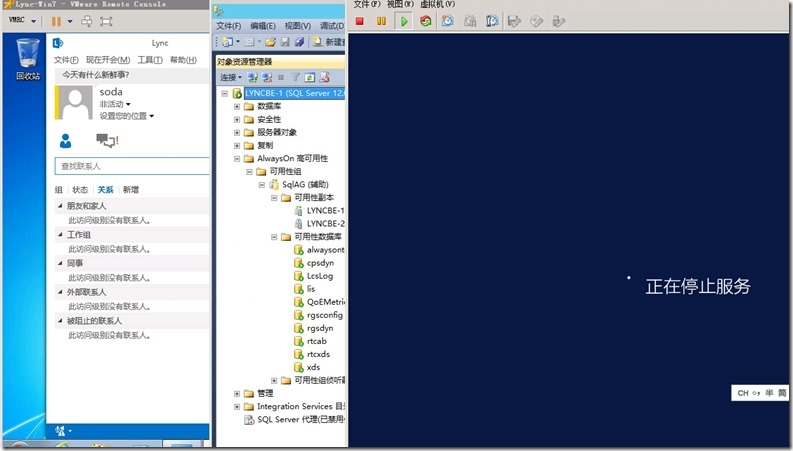Click the revert snapshot icon
Screen dimensions: 793x451
(x=470, y=21)
